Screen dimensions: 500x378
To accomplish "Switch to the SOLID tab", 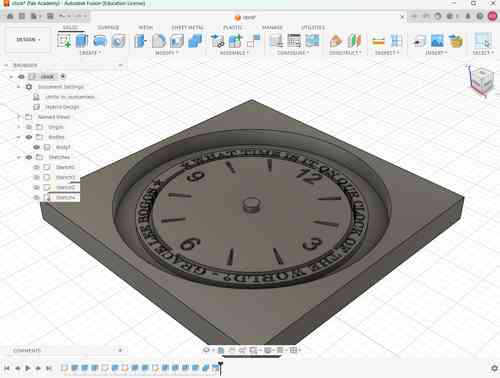I will coord(70,27).
